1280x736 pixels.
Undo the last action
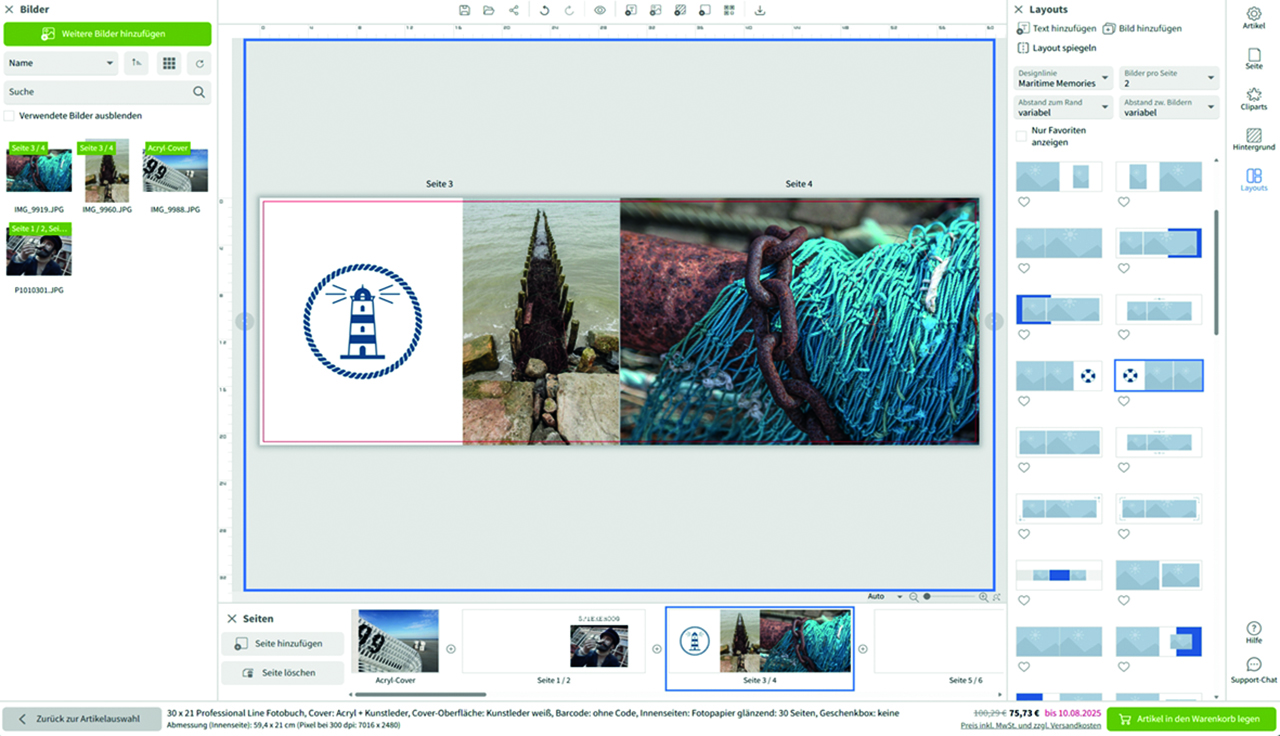(x=544, y=10)
